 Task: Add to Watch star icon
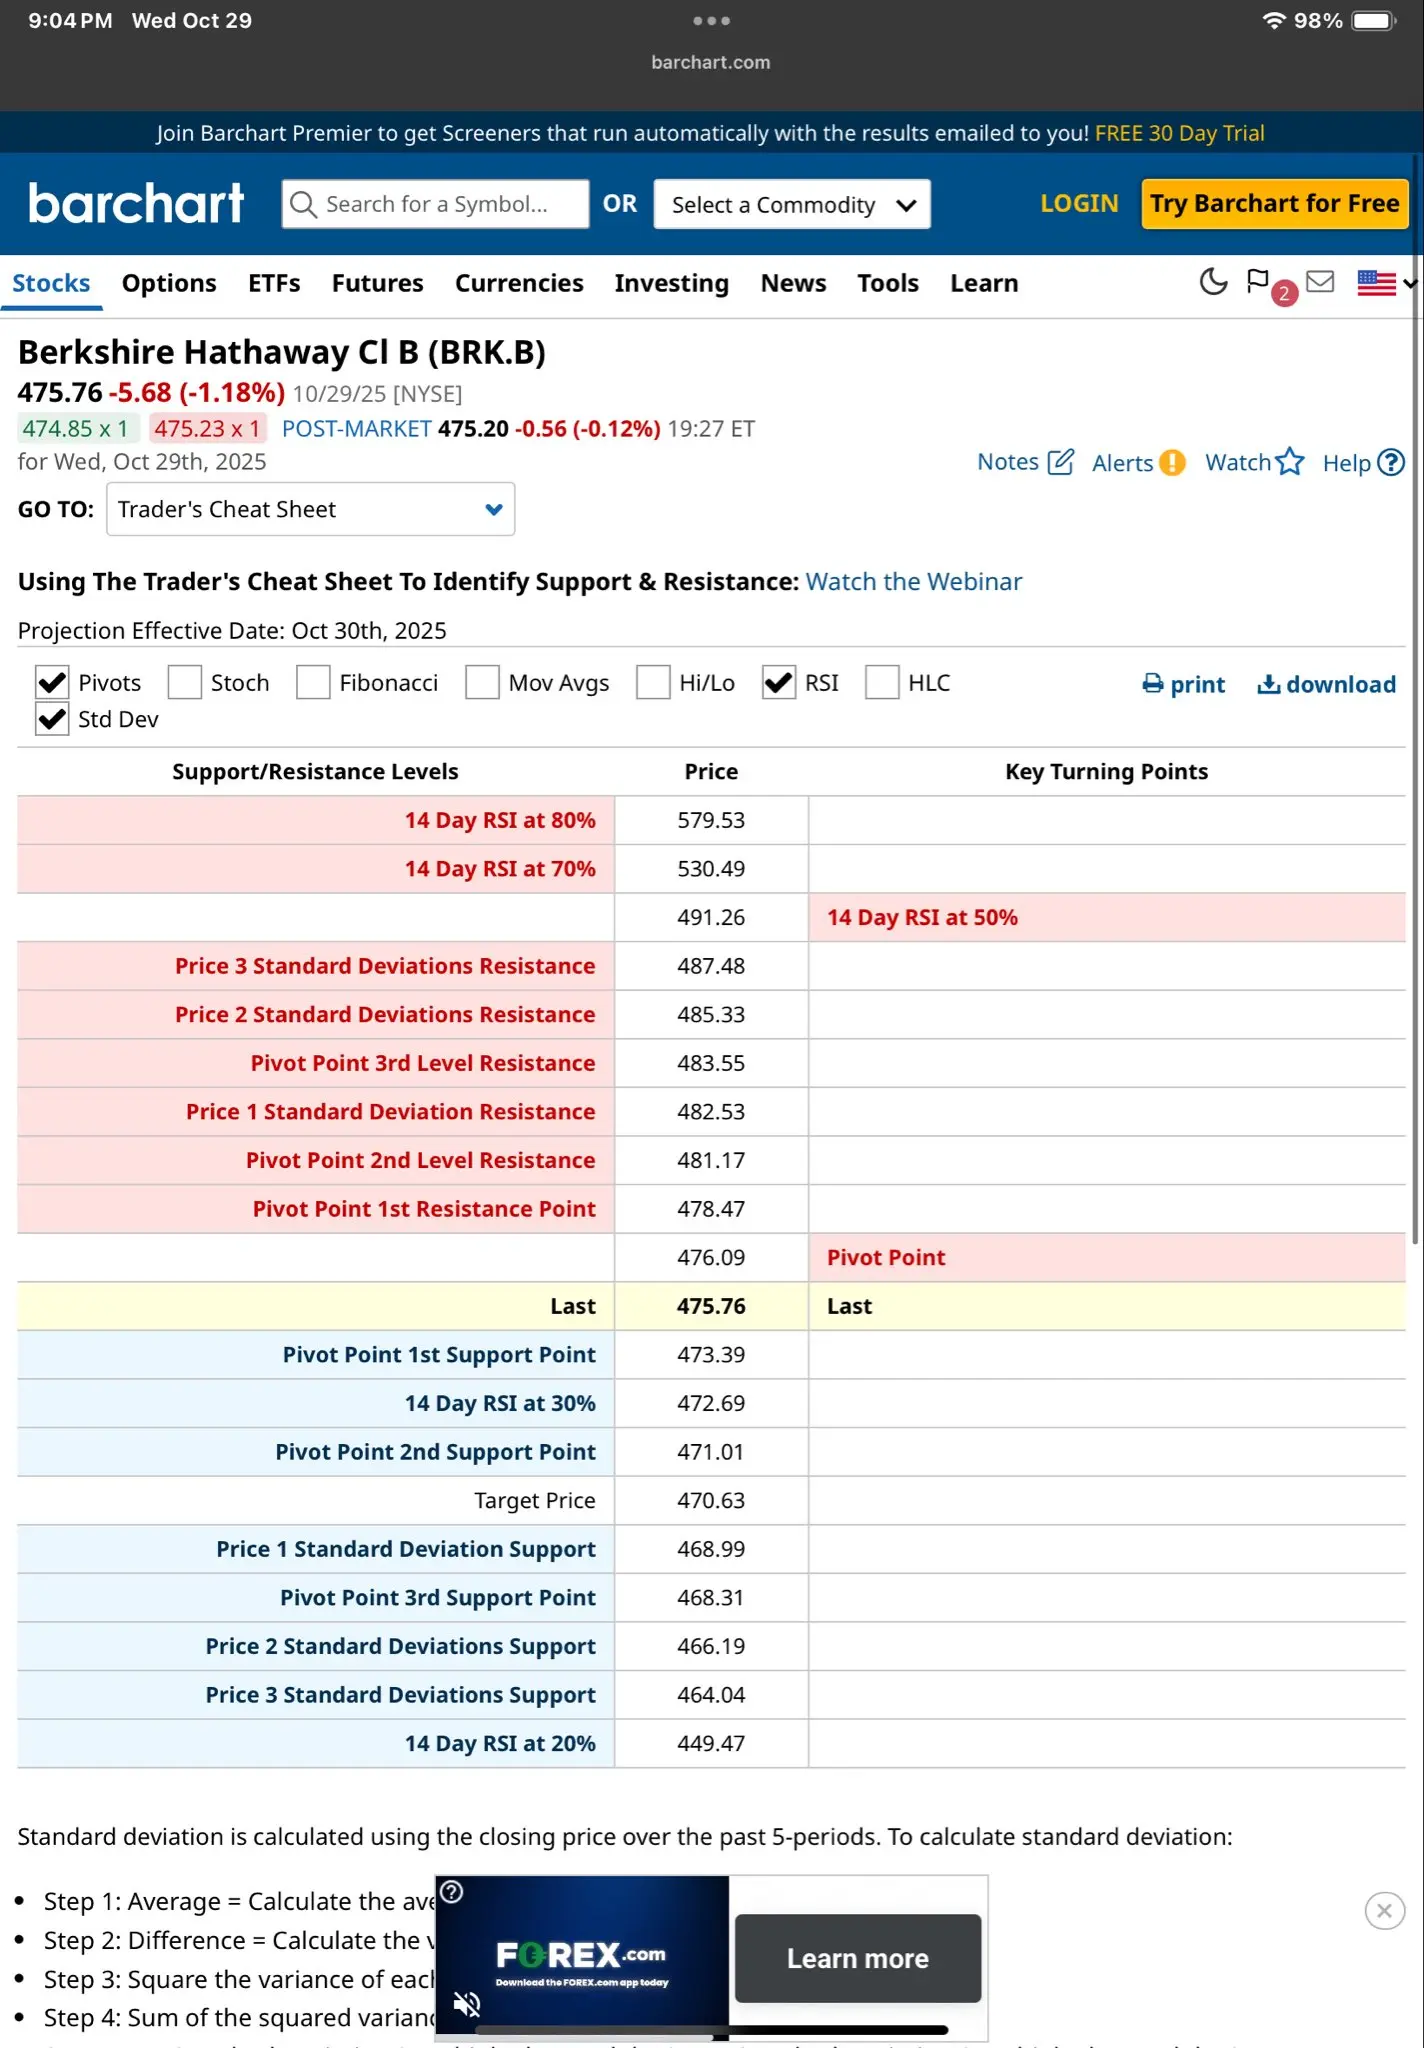pyautogui.click(x=1290, y=461)
